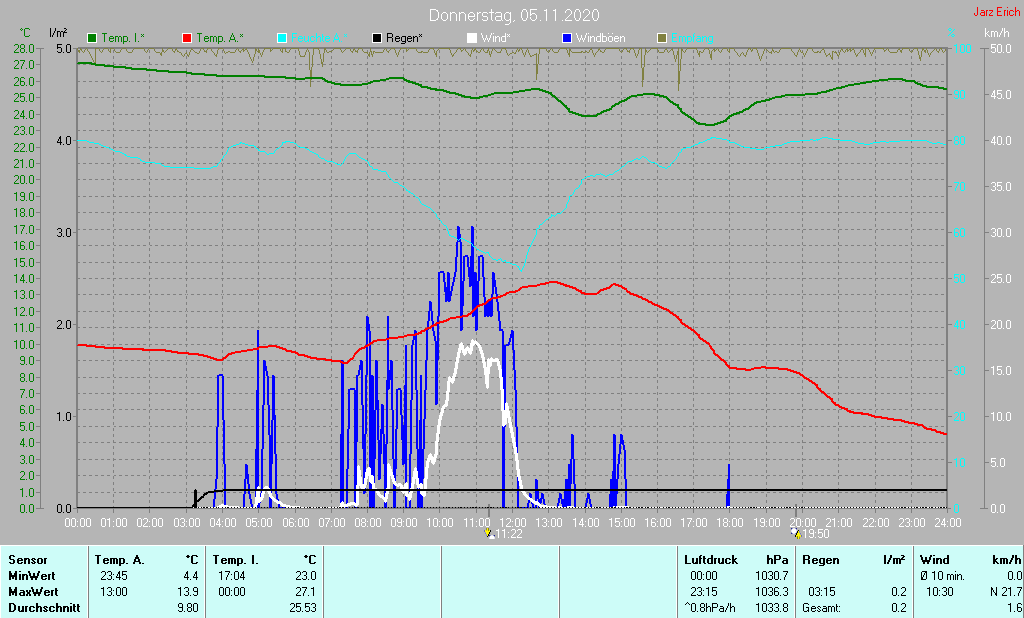
Task: Click the chart title Donnerstag, 05.11.2020
Action: pyautogui.click(x=514, y=15)
